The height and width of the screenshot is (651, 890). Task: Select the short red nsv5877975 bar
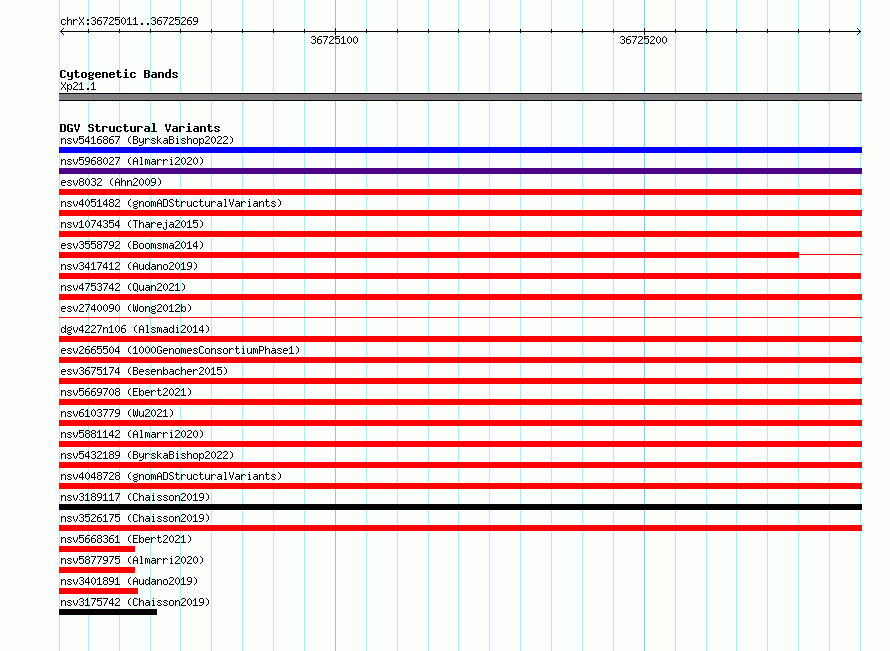pos(97,570)
